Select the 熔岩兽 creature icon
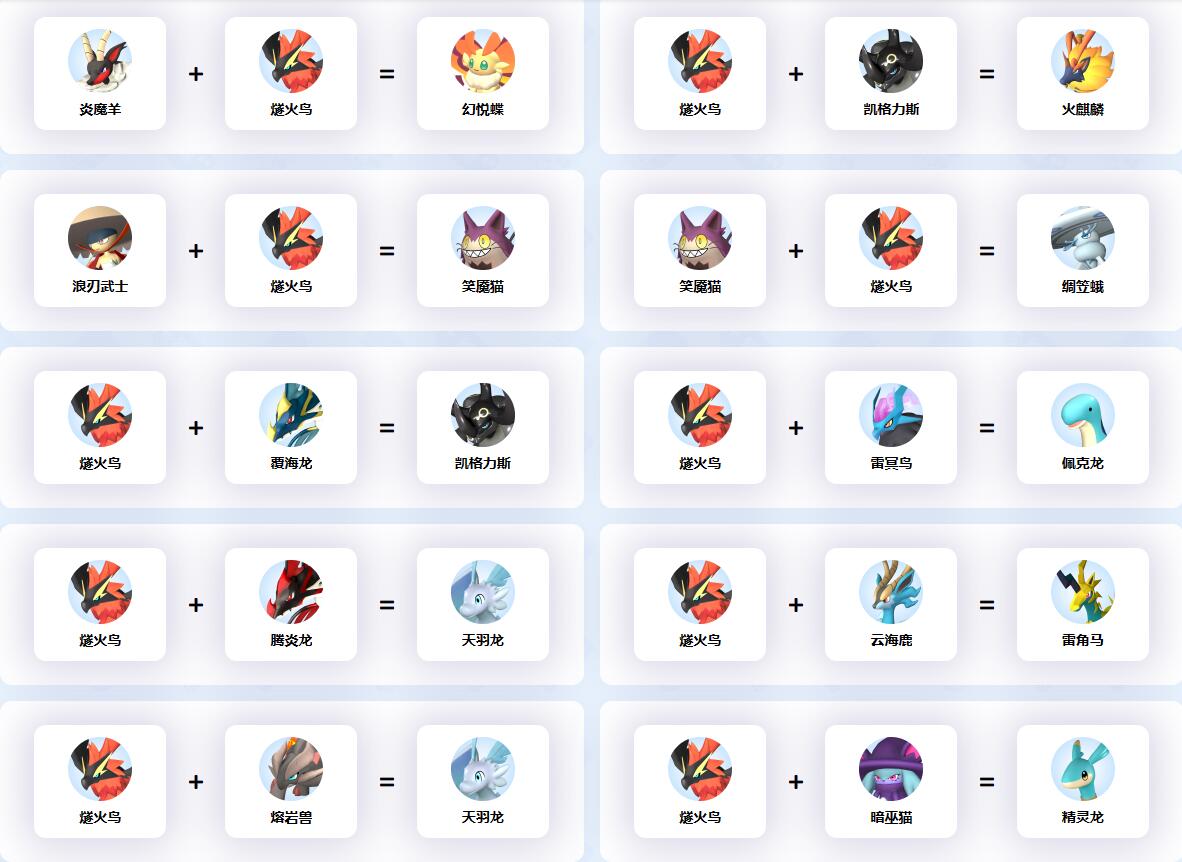Screen dimensions: 1182x862 [291, 769]
